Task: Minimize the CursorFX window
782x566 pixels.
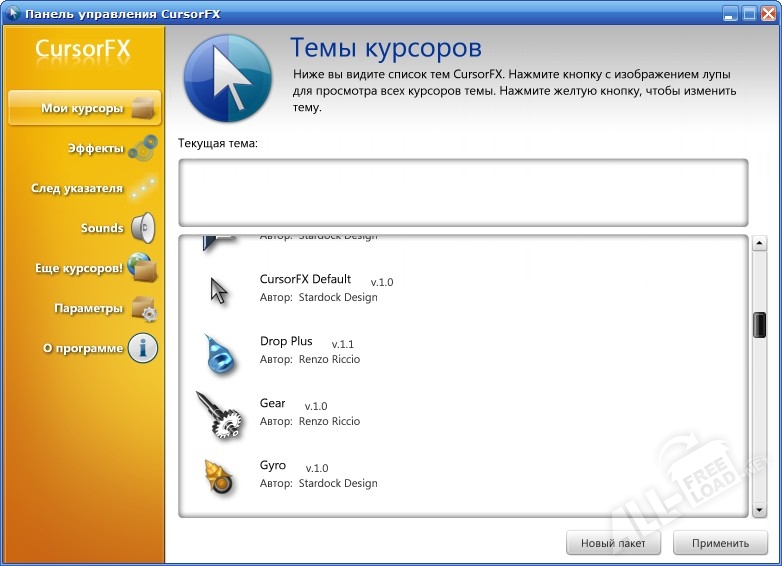Action: tap(730, 13)
